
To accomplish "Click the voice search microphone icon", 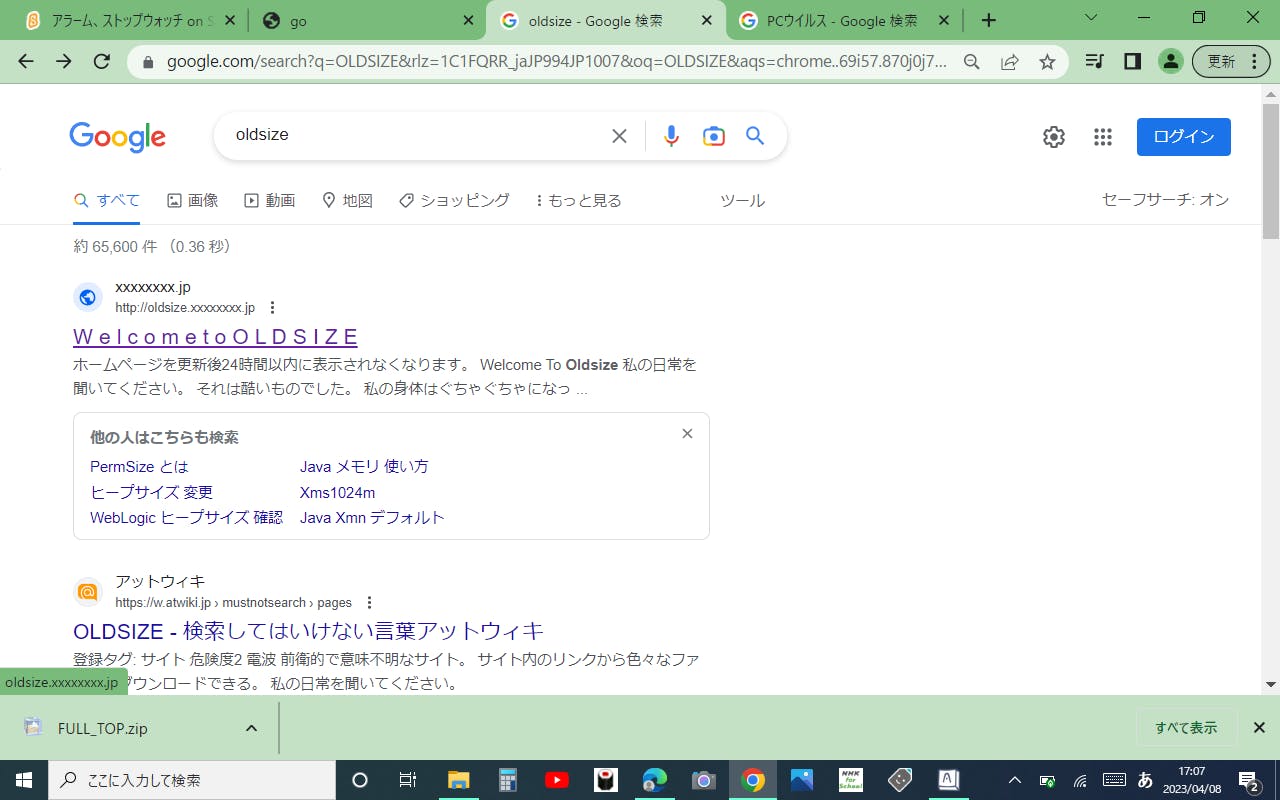I will point(671,136).
